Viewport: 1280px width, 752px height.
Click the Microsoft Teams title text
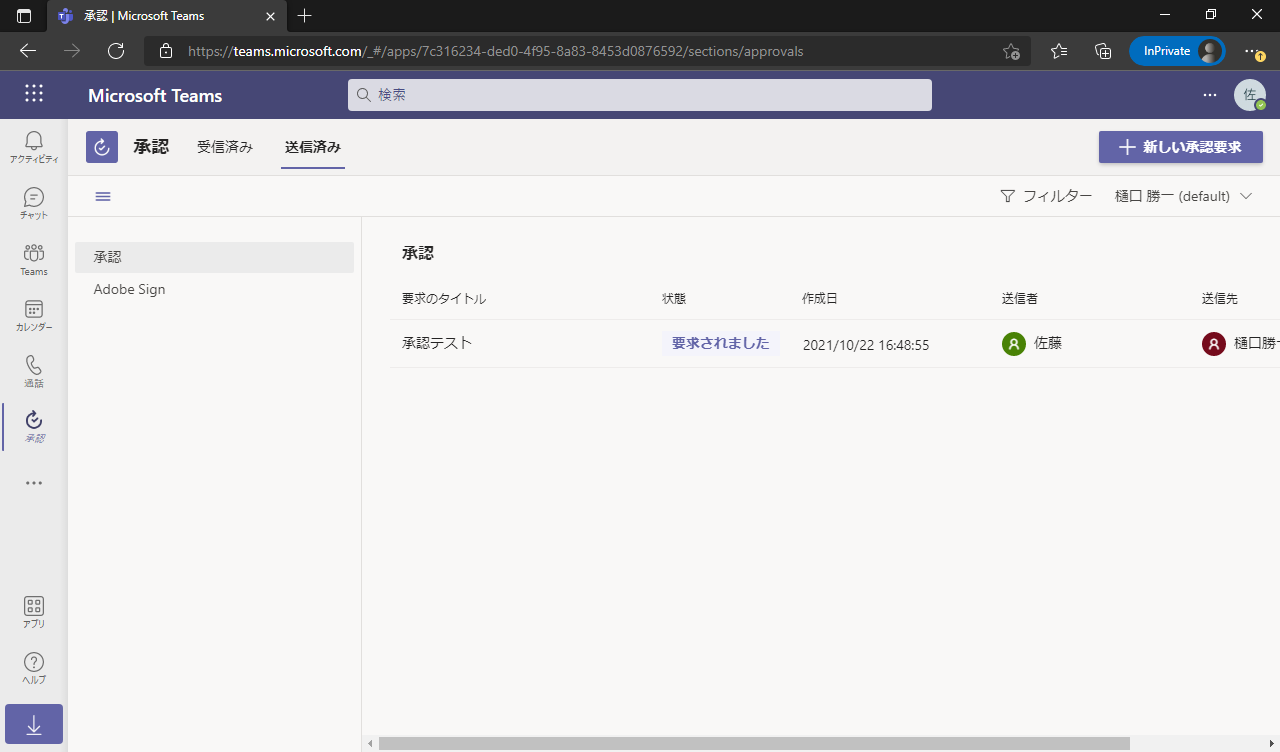click(x=155, y=96)
